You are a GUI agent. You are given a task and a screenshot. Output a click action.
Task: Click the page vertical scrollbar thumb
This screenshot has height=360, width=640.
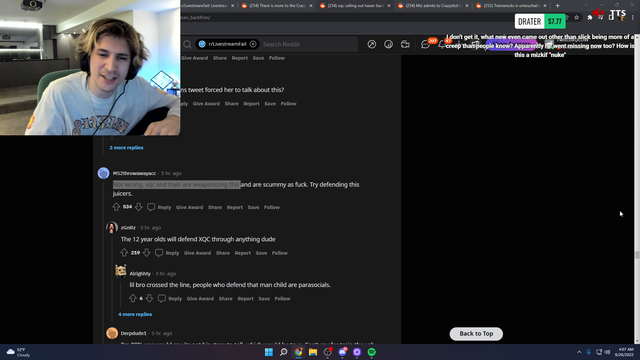point(637,256)
